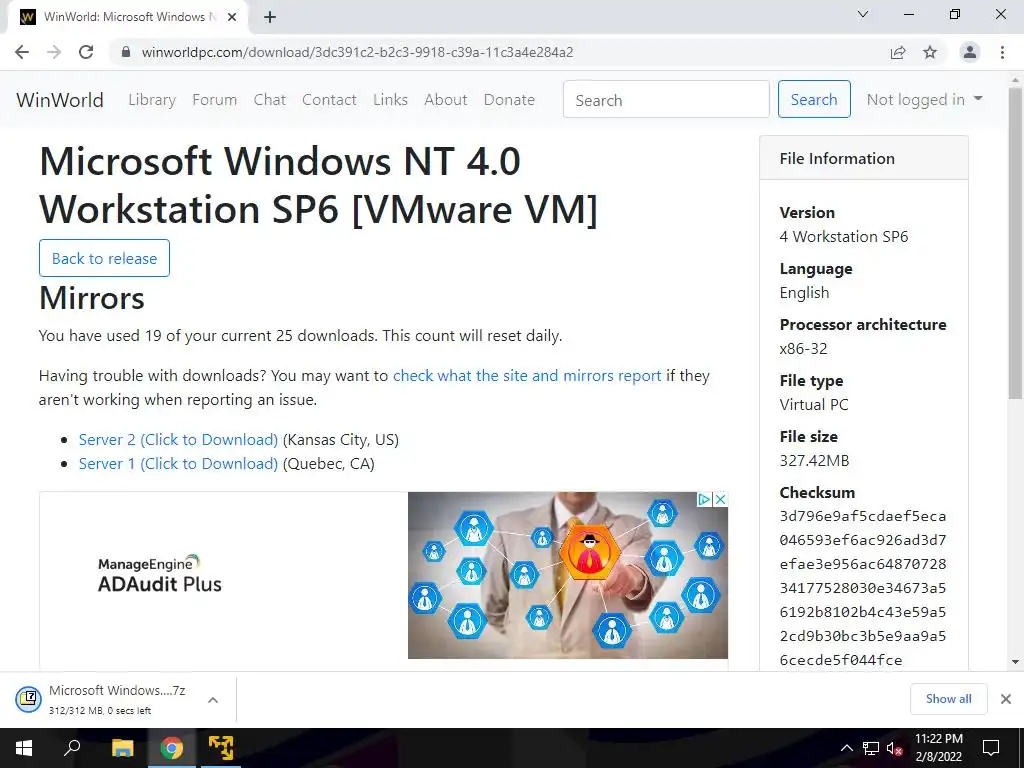Click the Virtual PC file type value
The image size is (1024, 768).
pyautogui.click(x=814, y=405)
